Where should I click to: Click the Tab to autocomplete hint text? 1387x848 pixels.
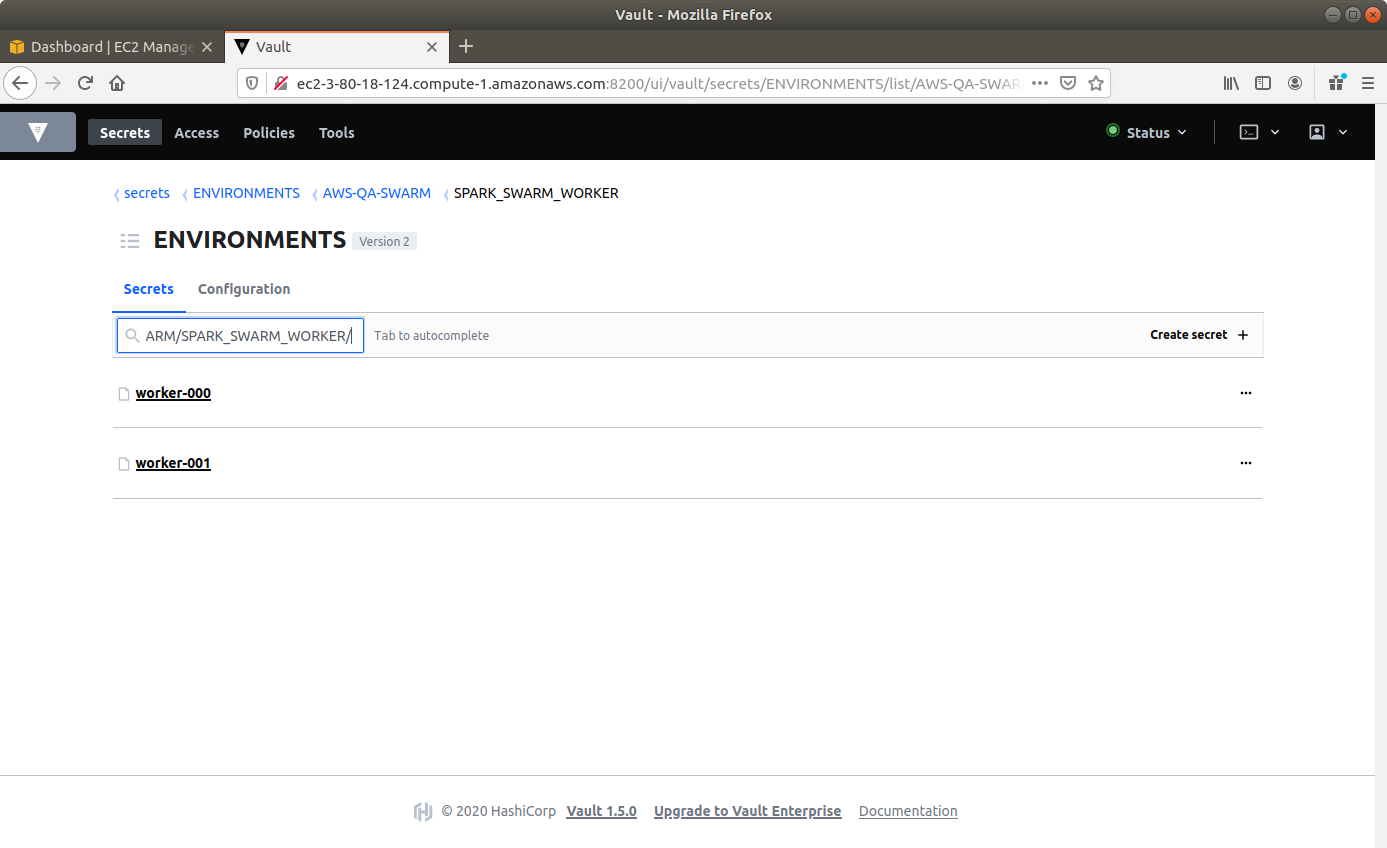[x=431, y=336]
